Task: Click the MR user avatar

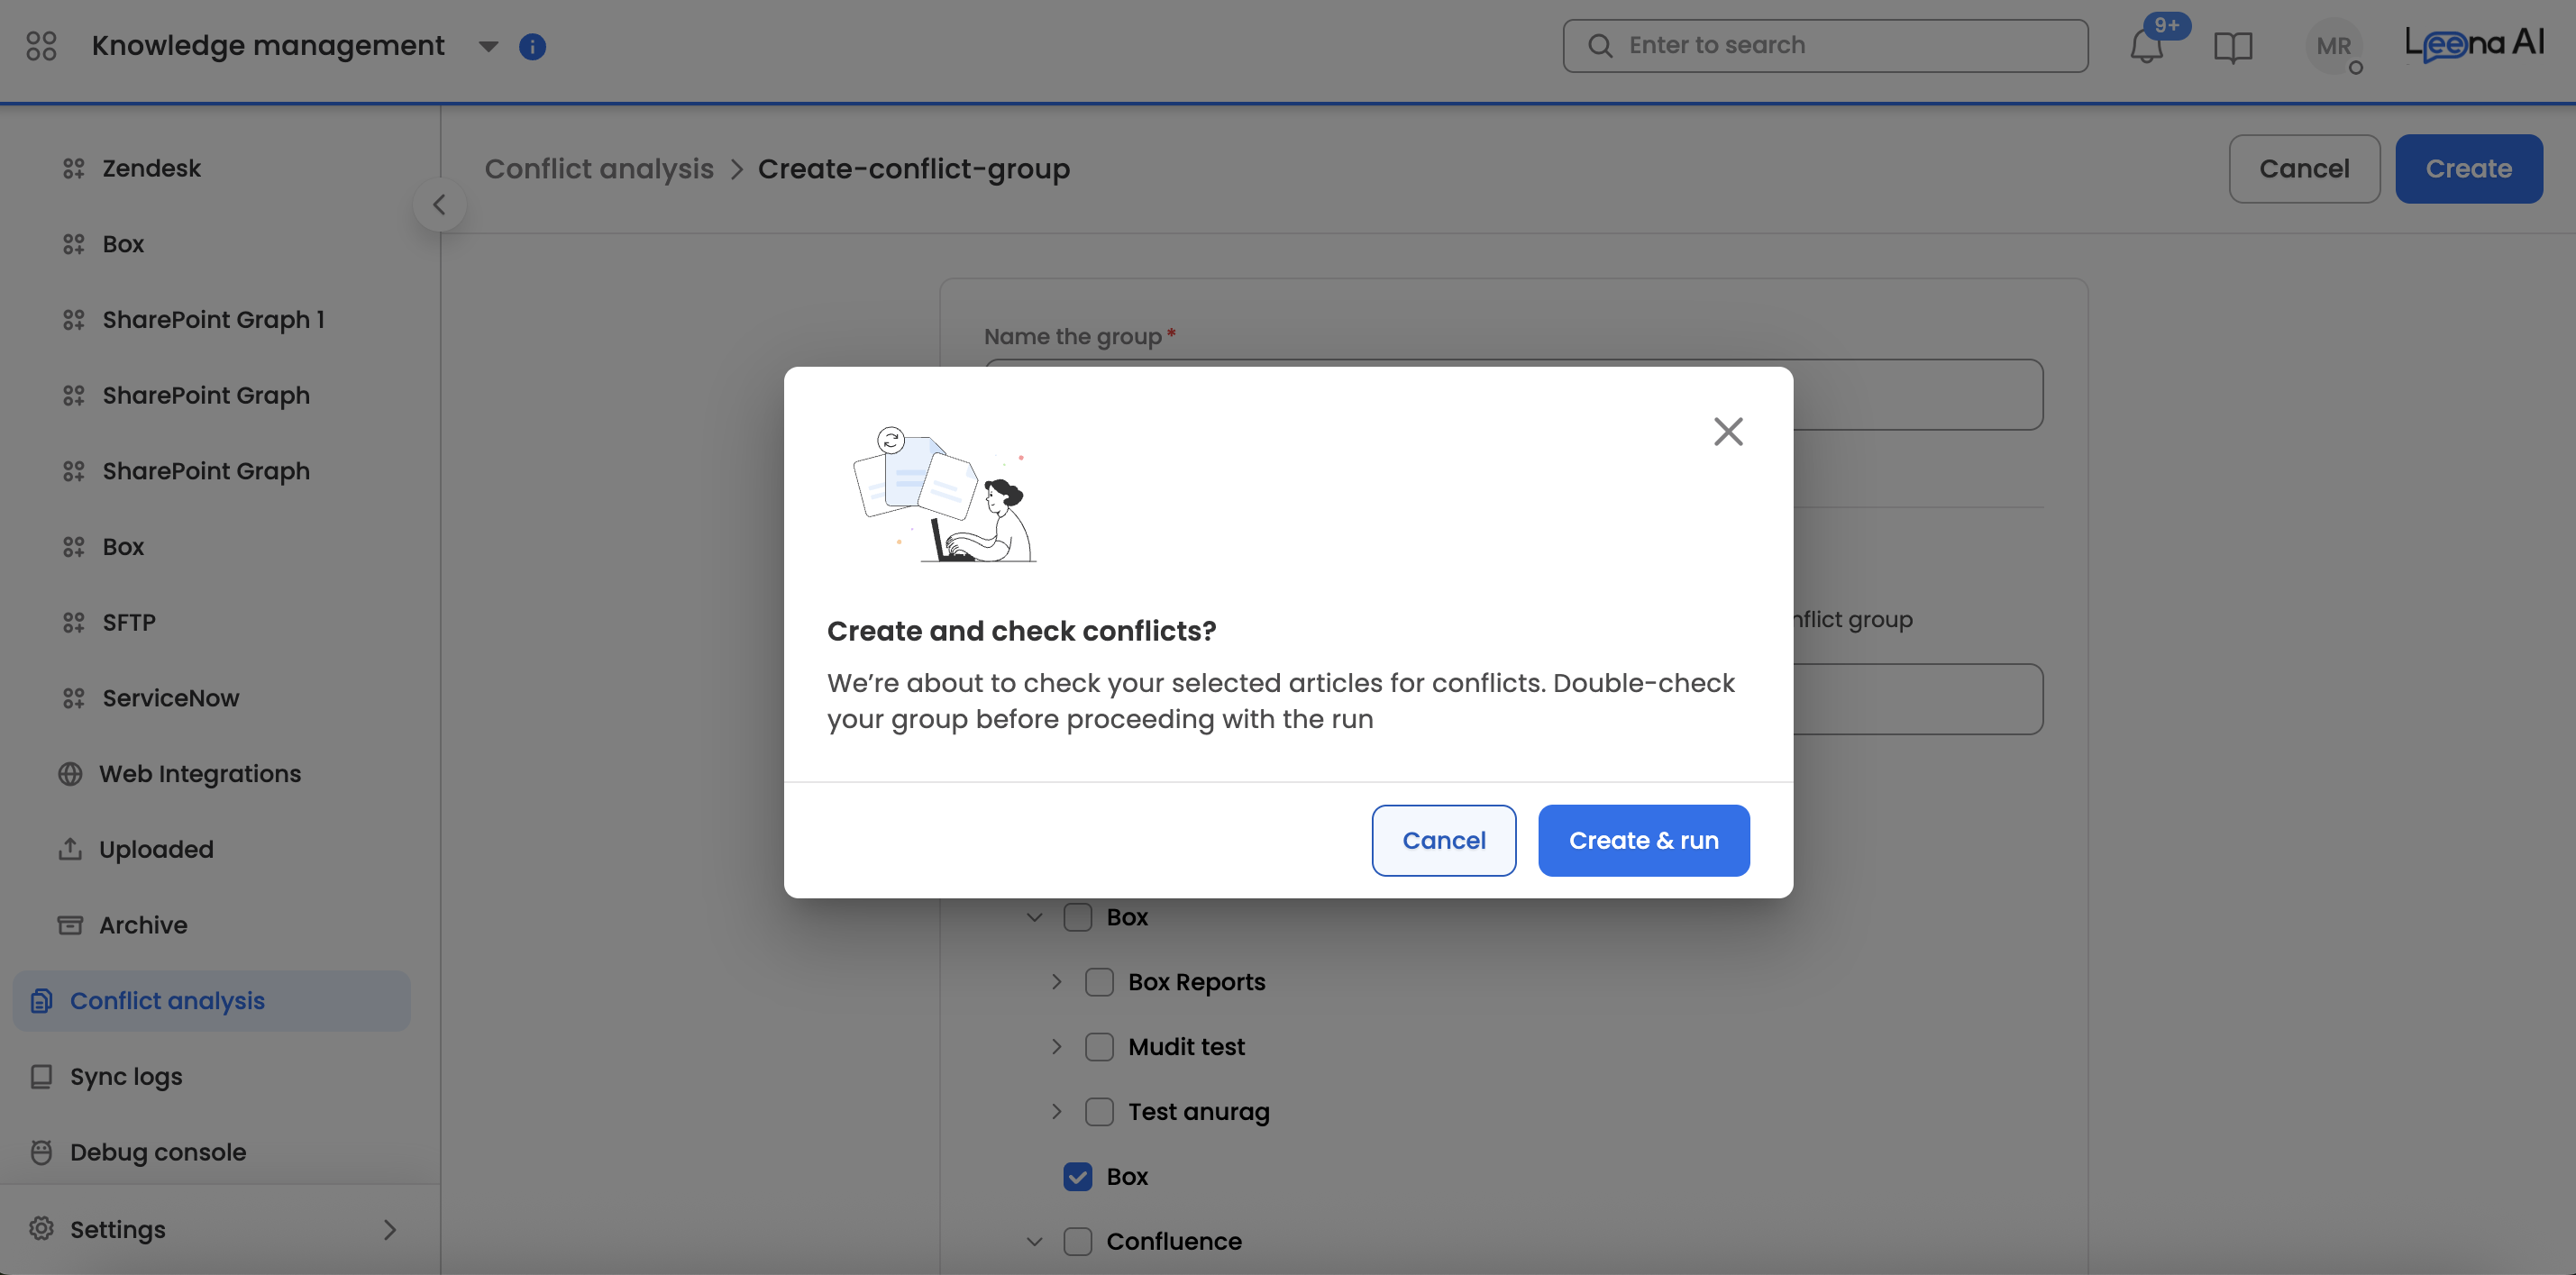Action: pyautogui.click(x=2333, y=46)
